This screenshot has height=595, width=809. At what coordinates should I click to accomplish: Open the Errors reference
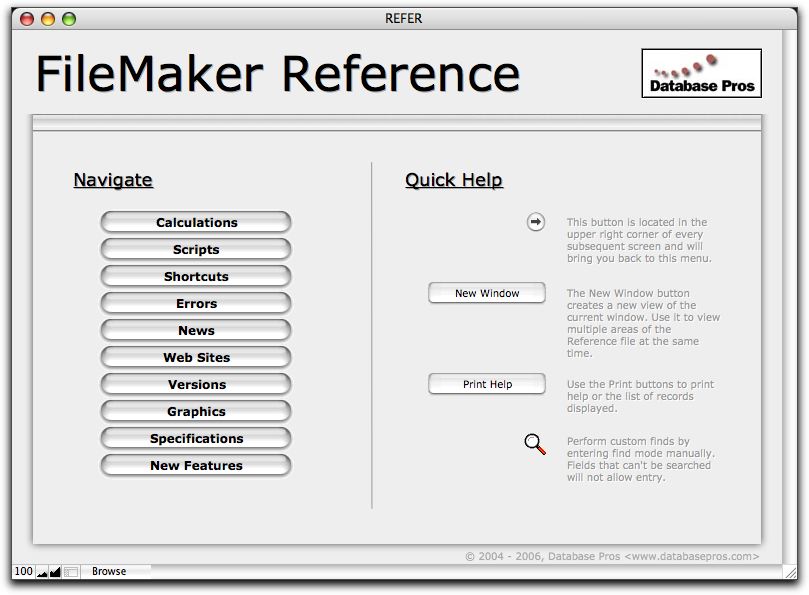196,303
